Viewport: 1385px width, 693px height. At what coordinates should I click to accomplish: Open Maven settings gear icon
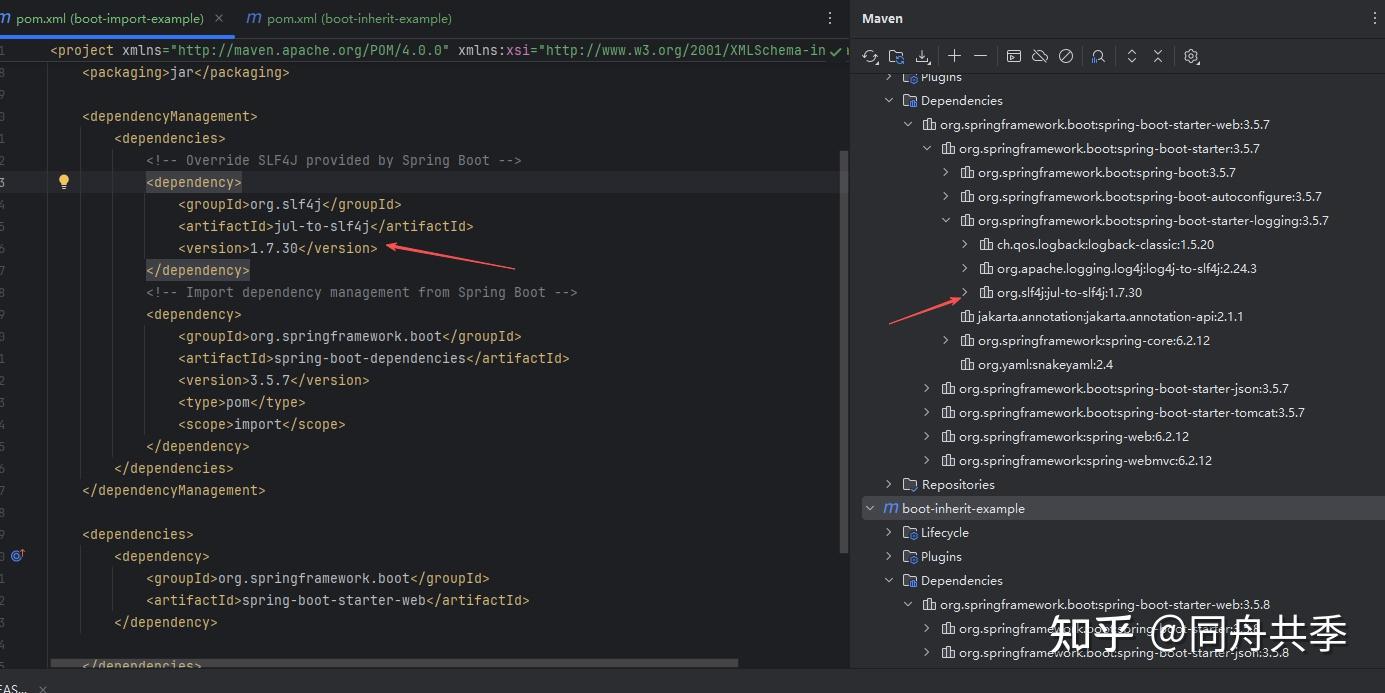coord(1190,56)
